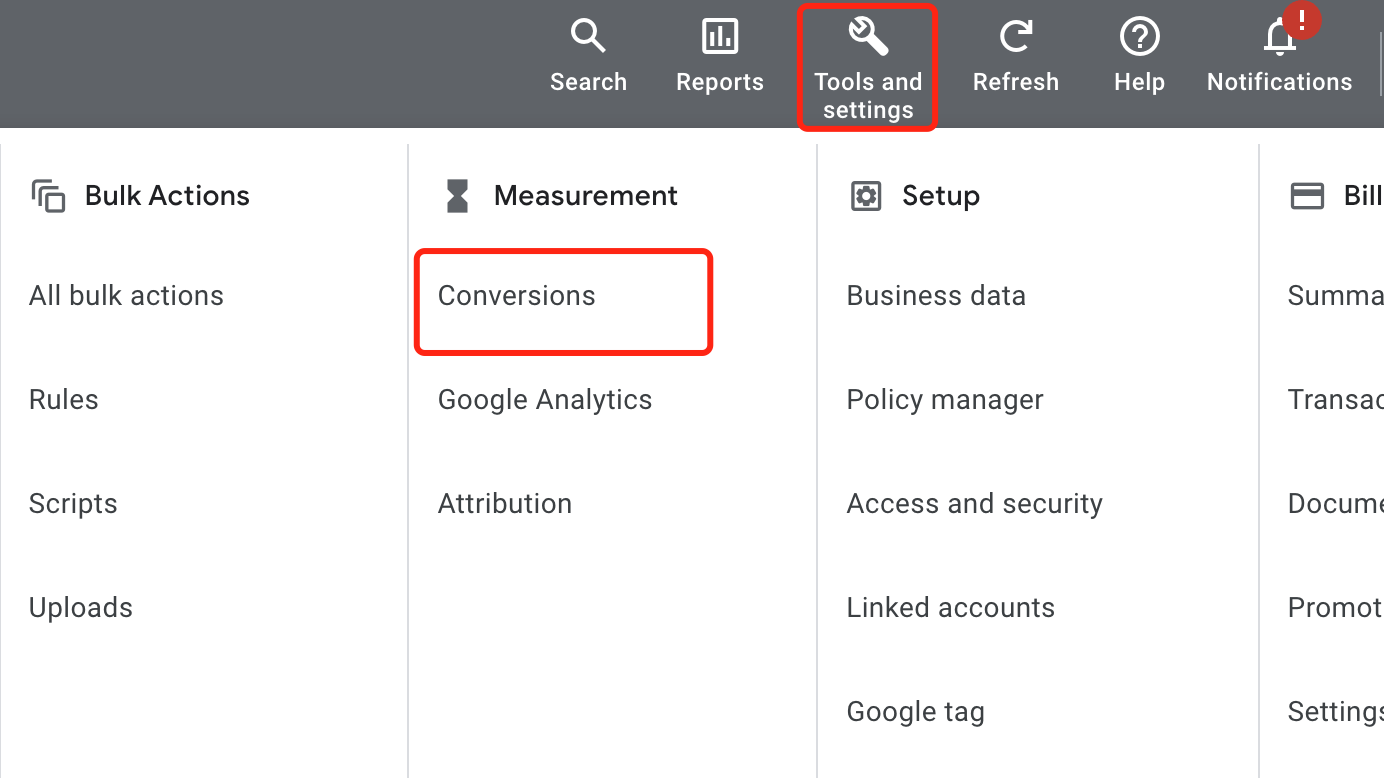Screen dimensions: 1384x778
Task: Open Access and security settings
Action: pos(974,504)
